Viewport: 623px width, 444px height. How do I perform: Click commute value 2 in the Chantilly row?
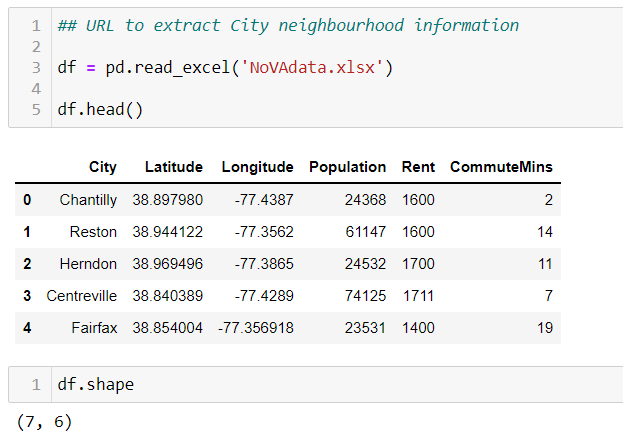coord(548,200)
